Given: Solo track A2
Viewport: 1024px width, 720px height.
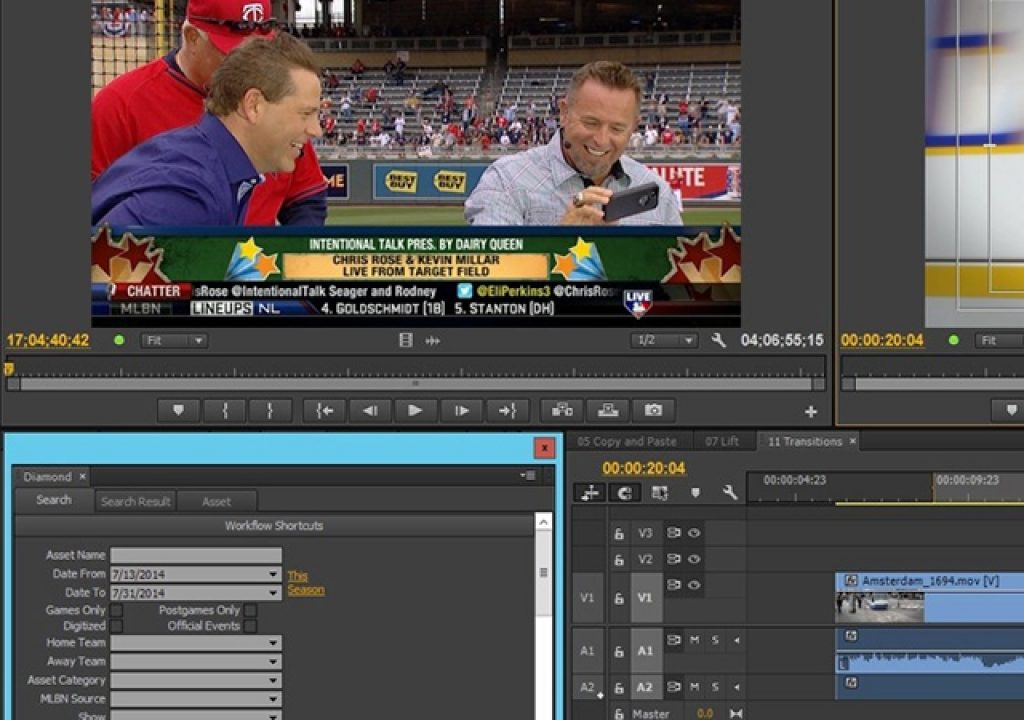Looking at the screenshot, I should [715, 687].
